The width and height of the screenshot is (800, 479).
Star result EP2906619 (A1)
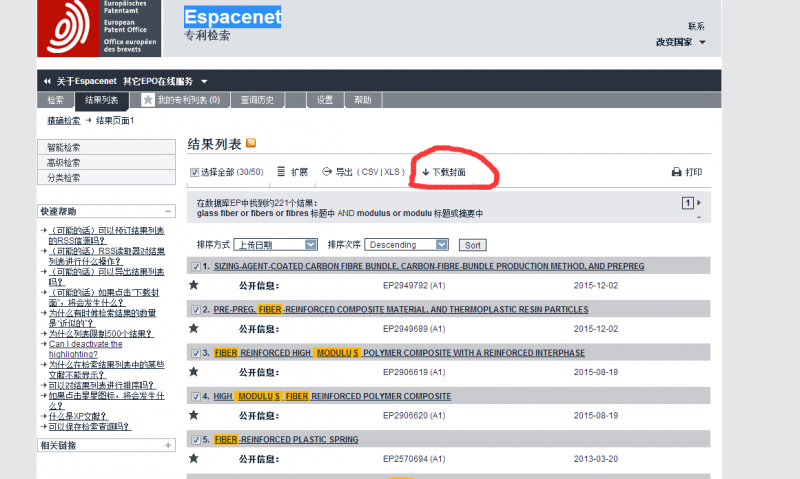[x=193, y=372]
